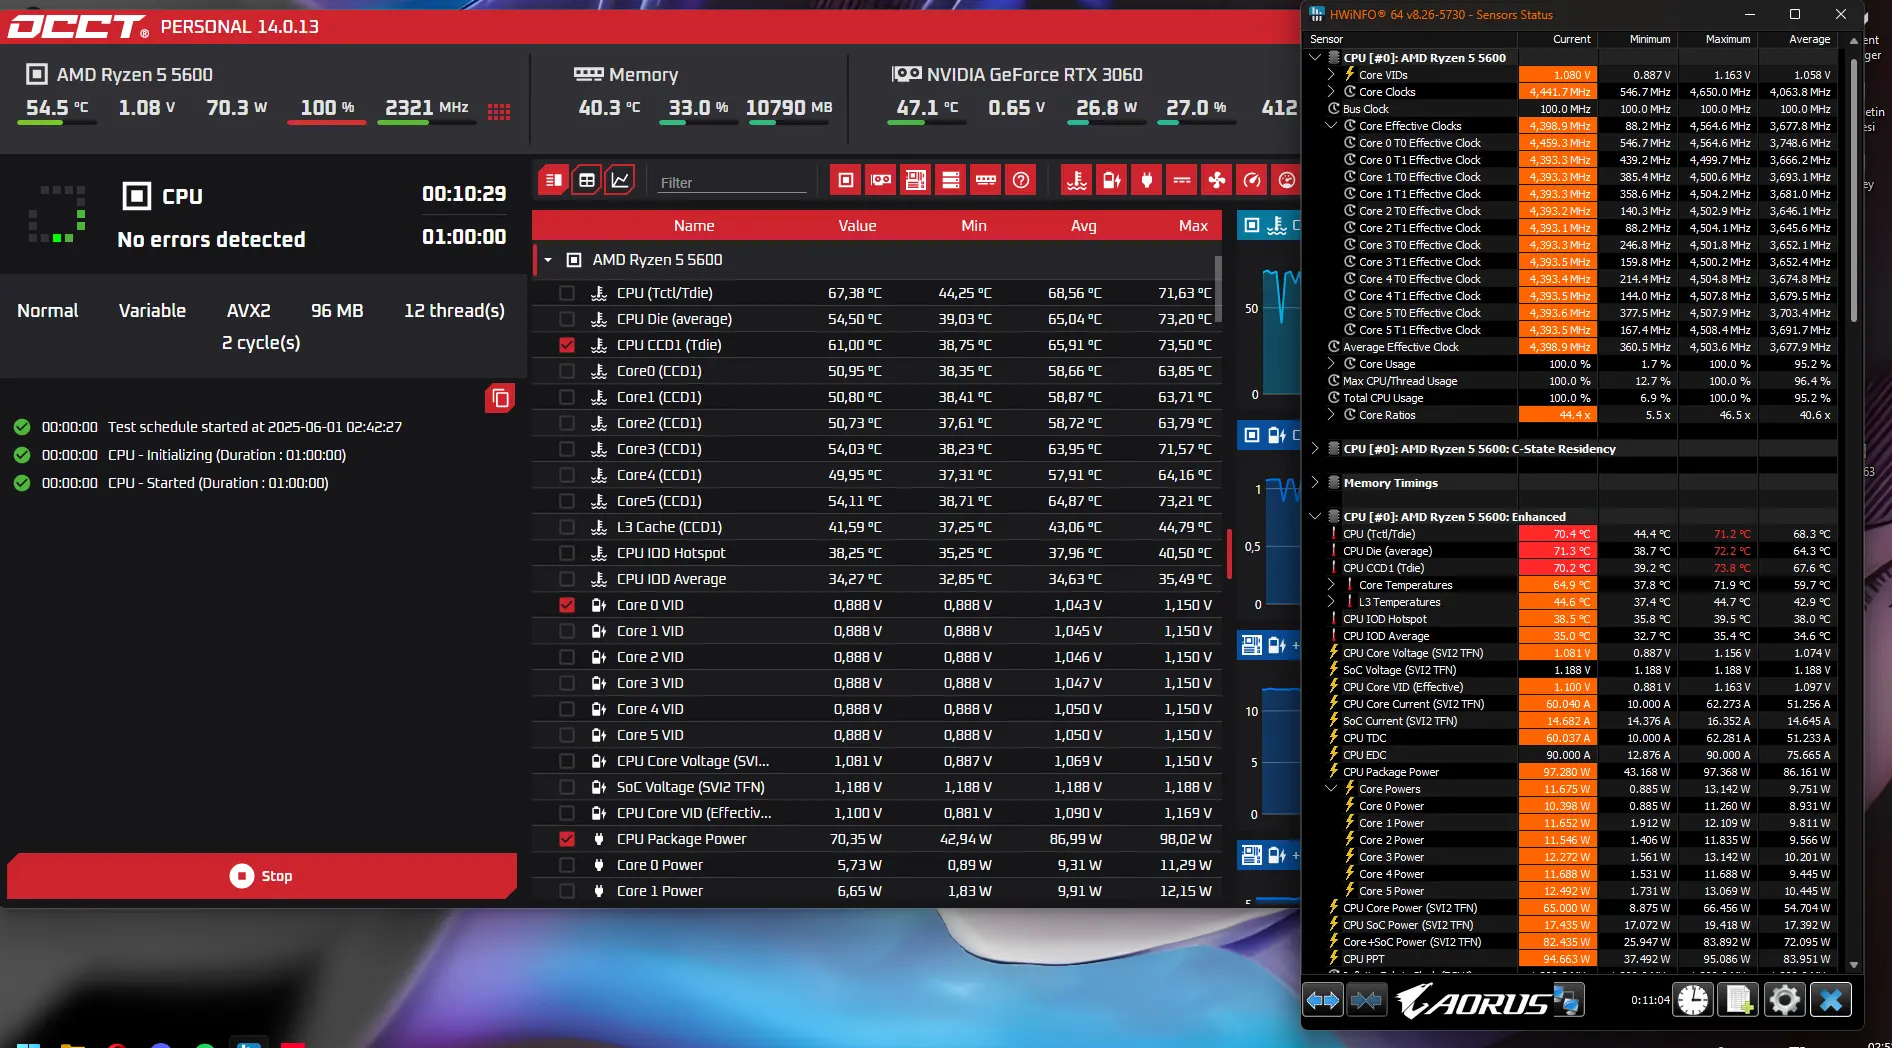1892x1048 pixels.
Task: Show only voltage sensors in OCCT
Action: coord(1112,180)
